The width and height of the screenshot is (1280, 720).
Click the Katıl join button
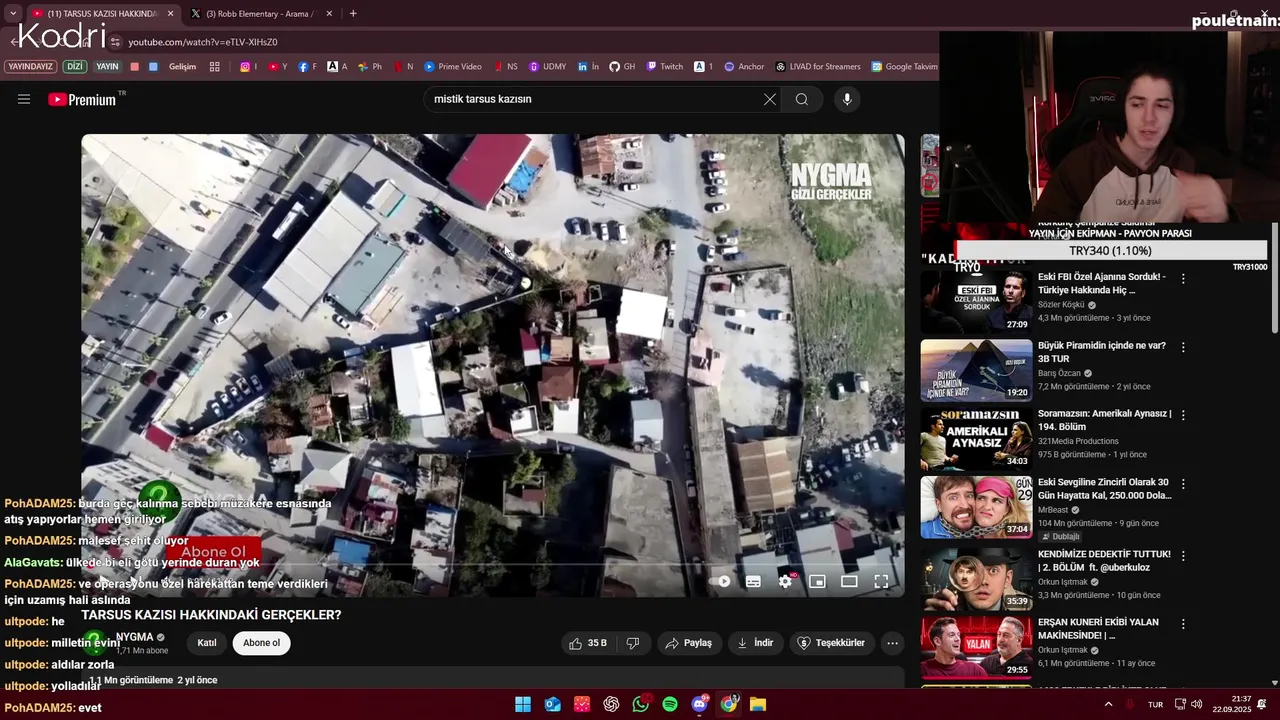207,643
